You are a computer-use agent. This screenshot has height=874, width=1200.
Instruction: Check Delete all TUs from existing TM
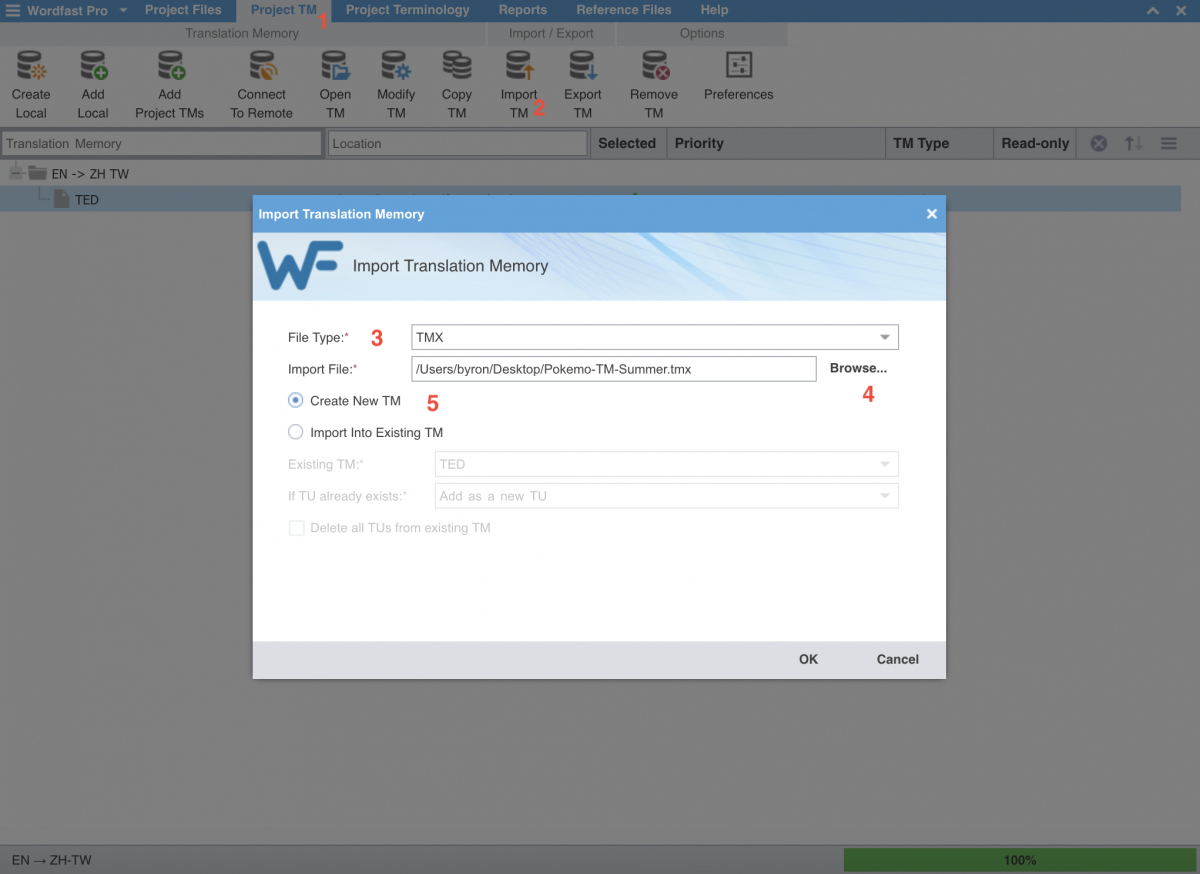coord(297,528)
